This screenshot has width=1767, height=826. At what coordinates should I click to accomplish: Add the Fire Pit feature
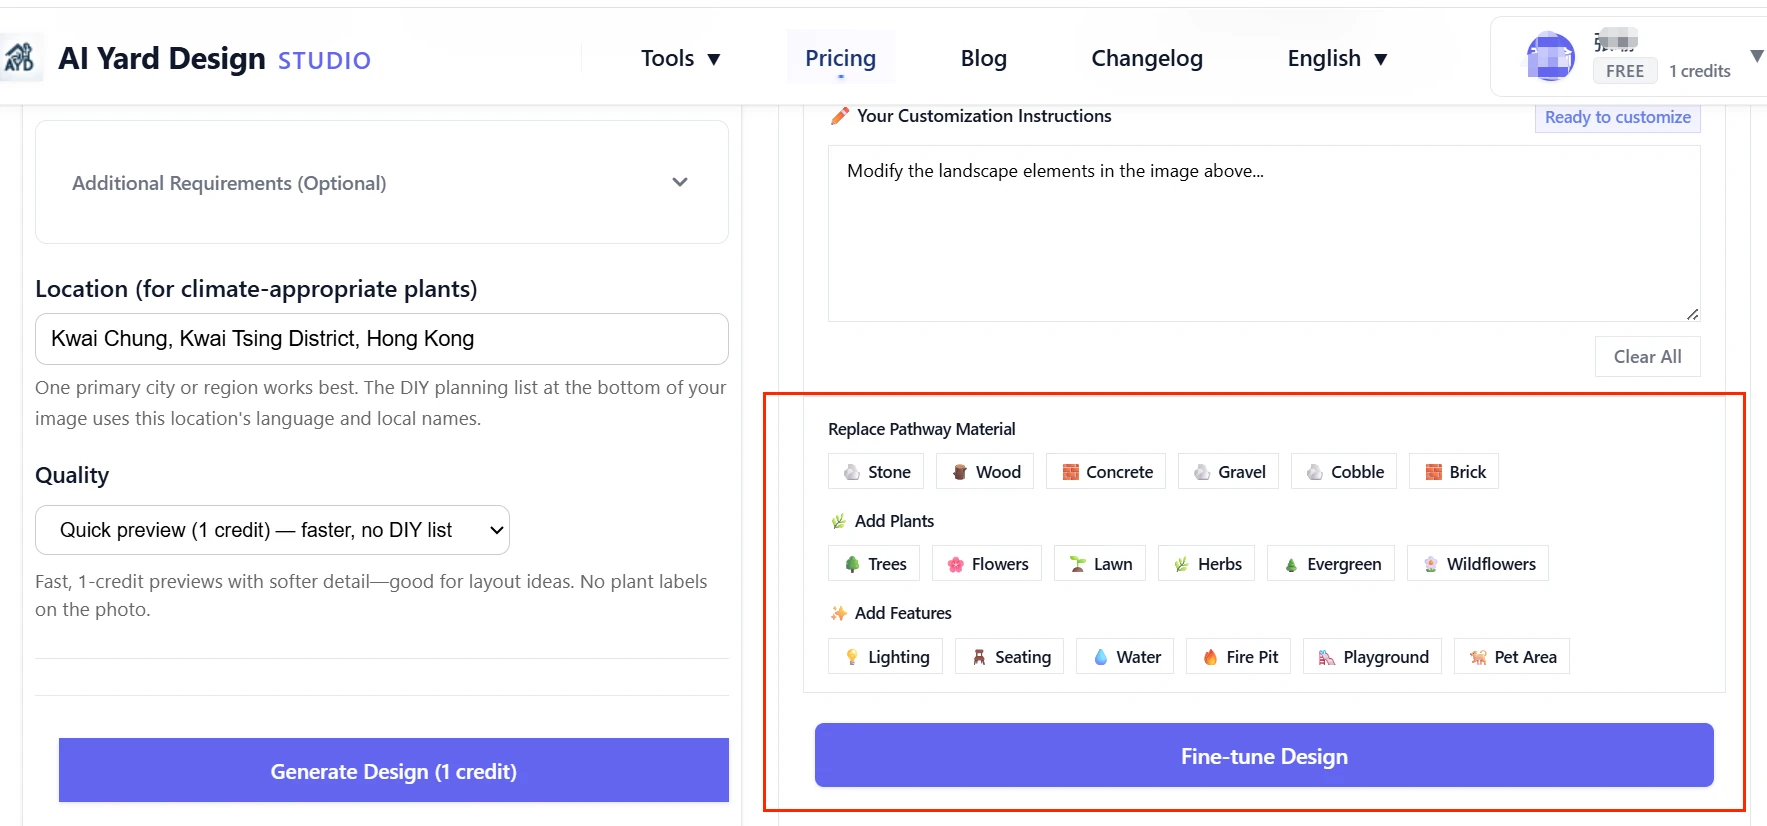tap(1239, 657)
